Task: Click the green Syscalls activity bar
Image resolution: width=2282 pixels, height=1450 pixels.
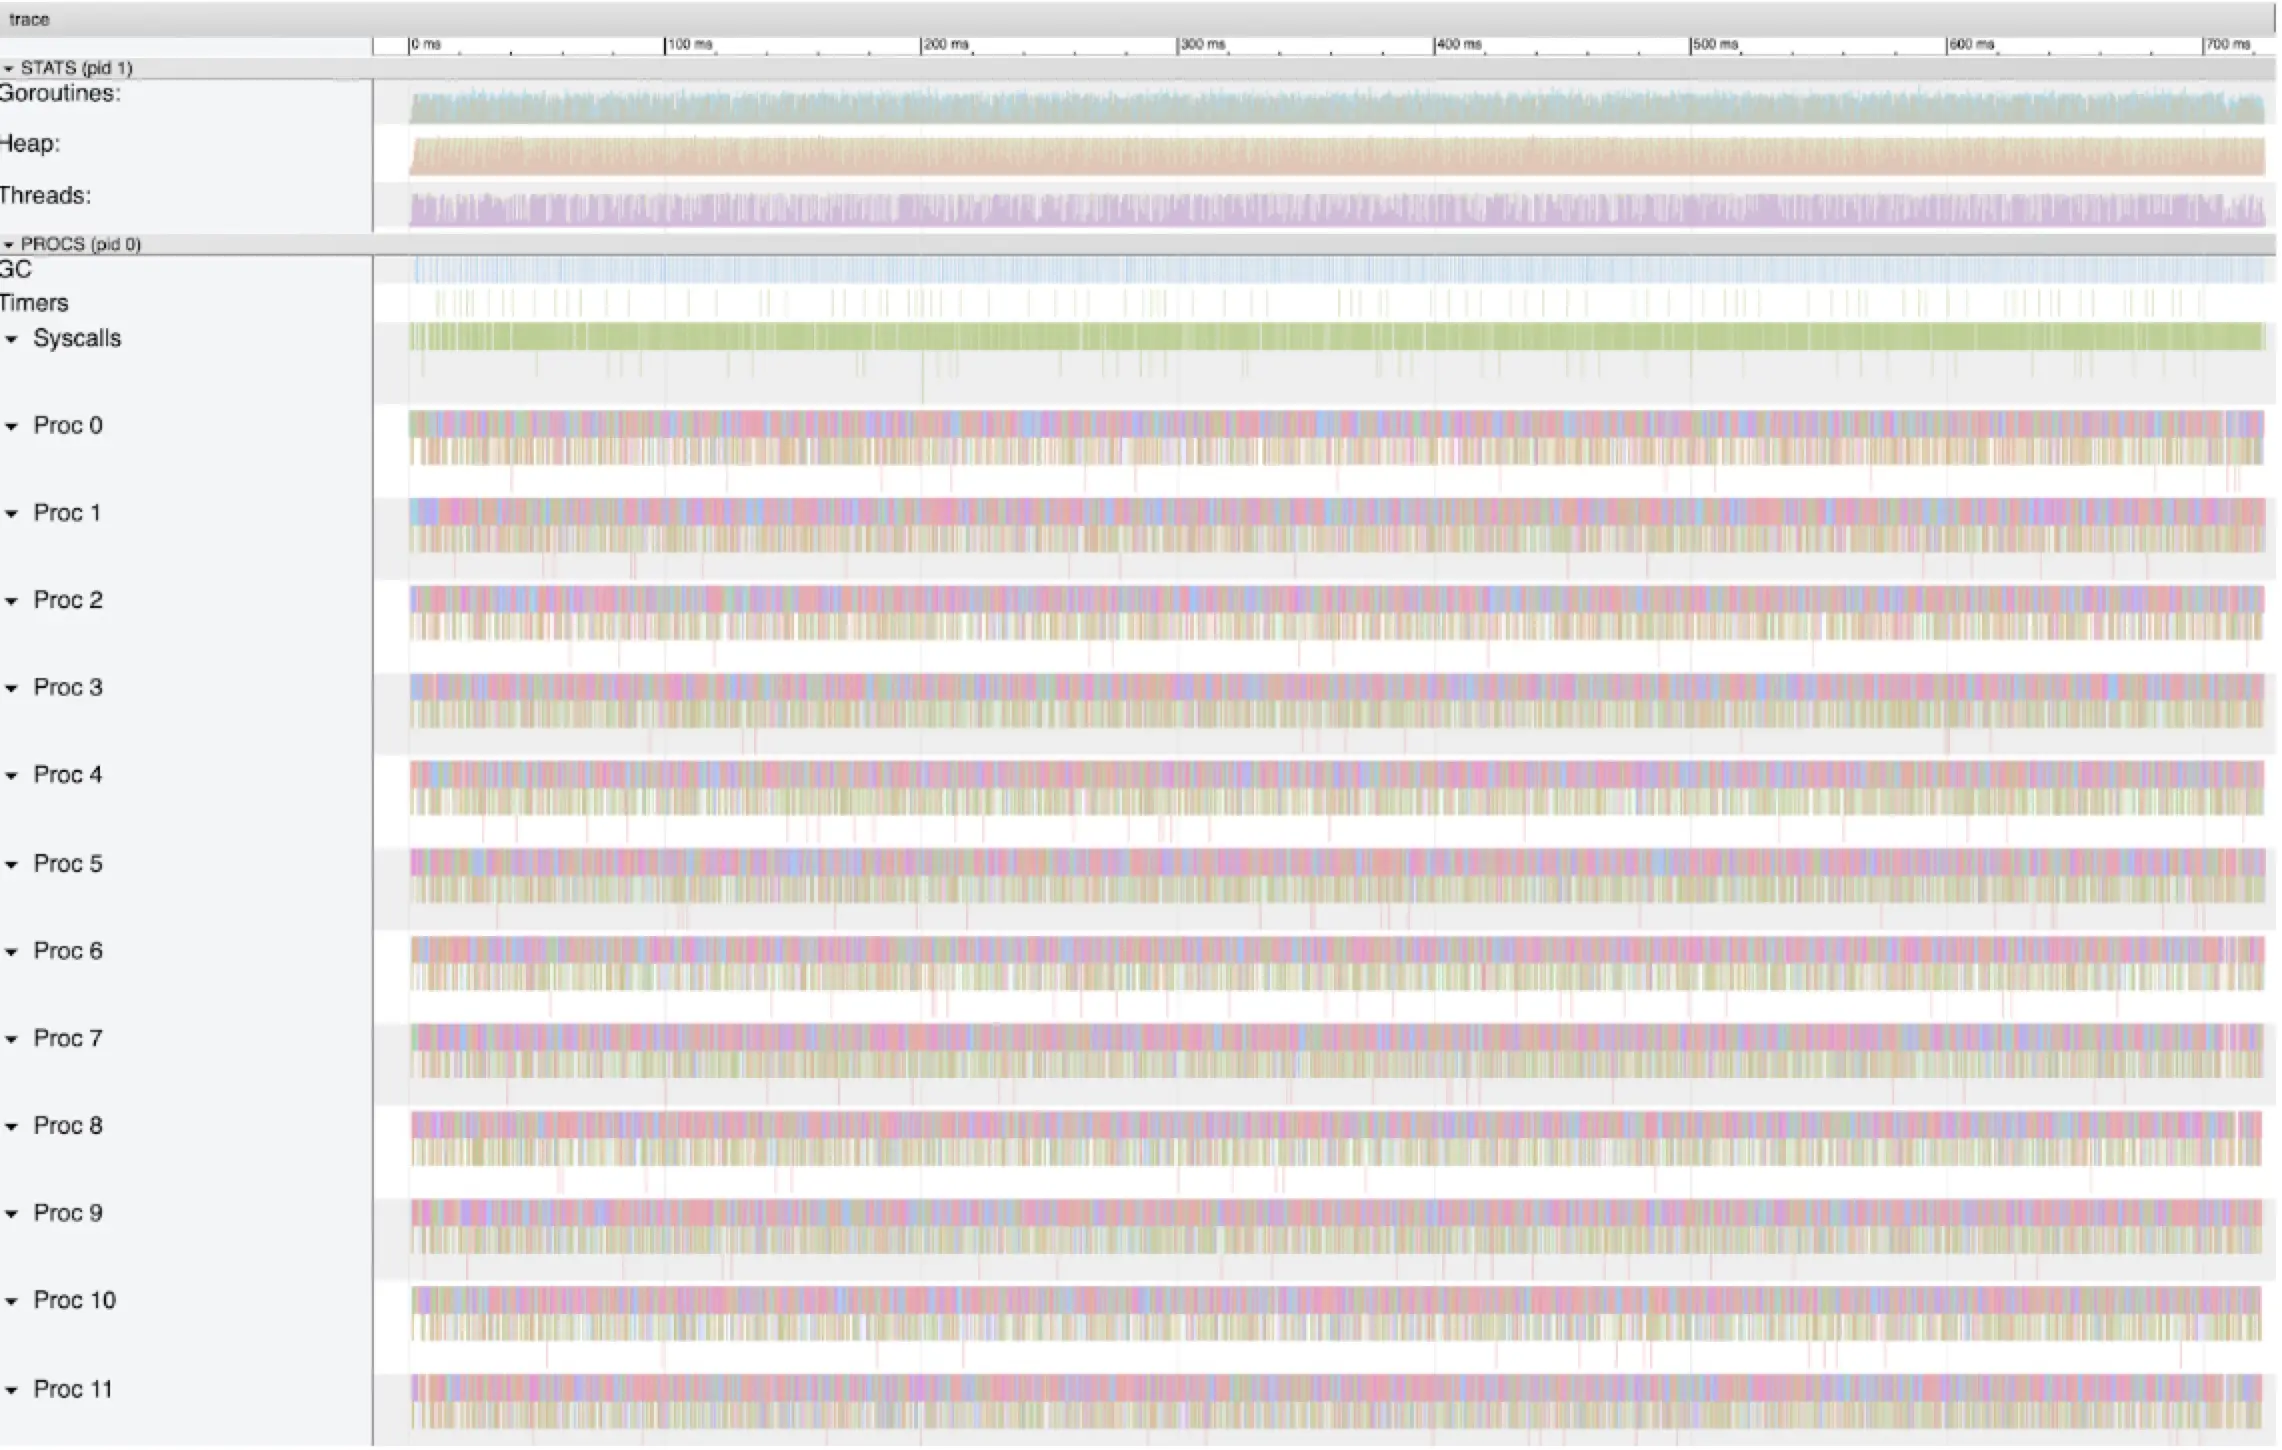Action: pyautogui.click(x=1336, y=336)
